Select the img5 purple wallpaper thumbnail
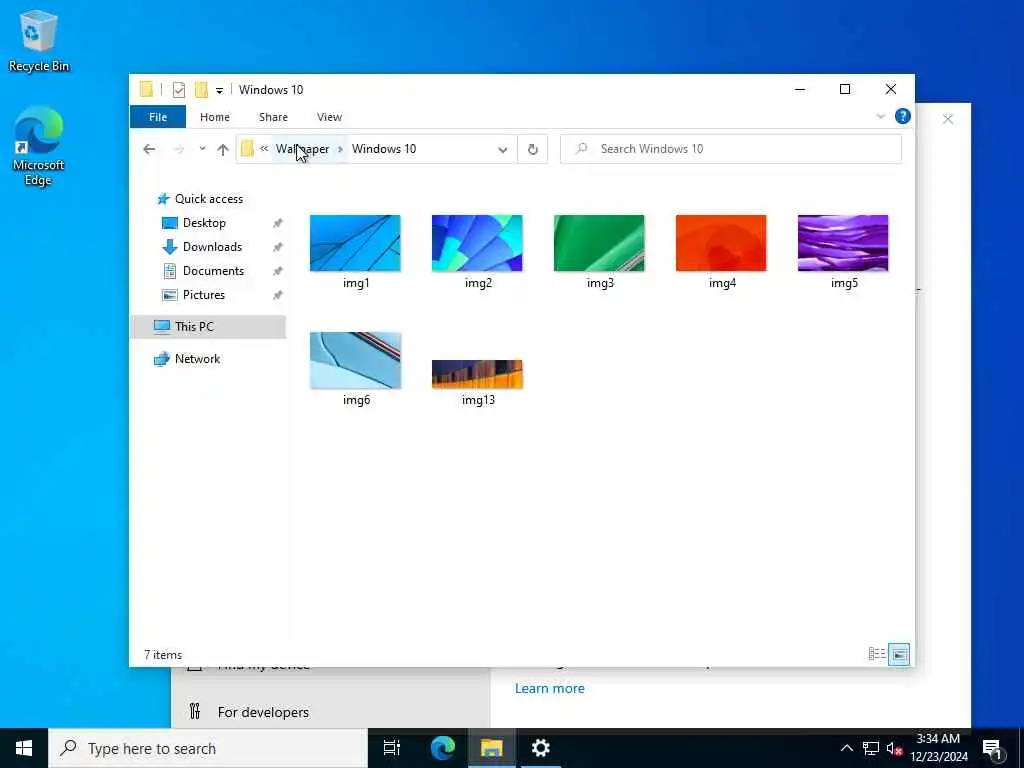This screenshot has width=1024, height=768. click(x=843, y=243)
